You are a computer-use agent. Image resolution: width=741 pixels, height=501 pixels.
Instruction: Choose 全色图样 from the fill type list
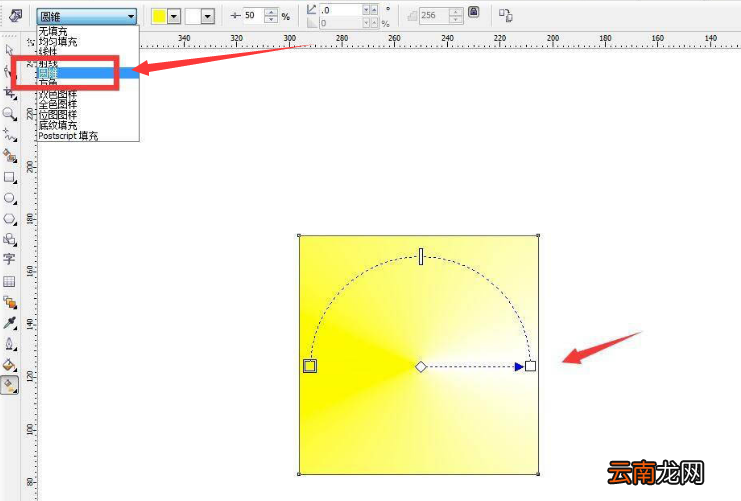coord(58,104)
